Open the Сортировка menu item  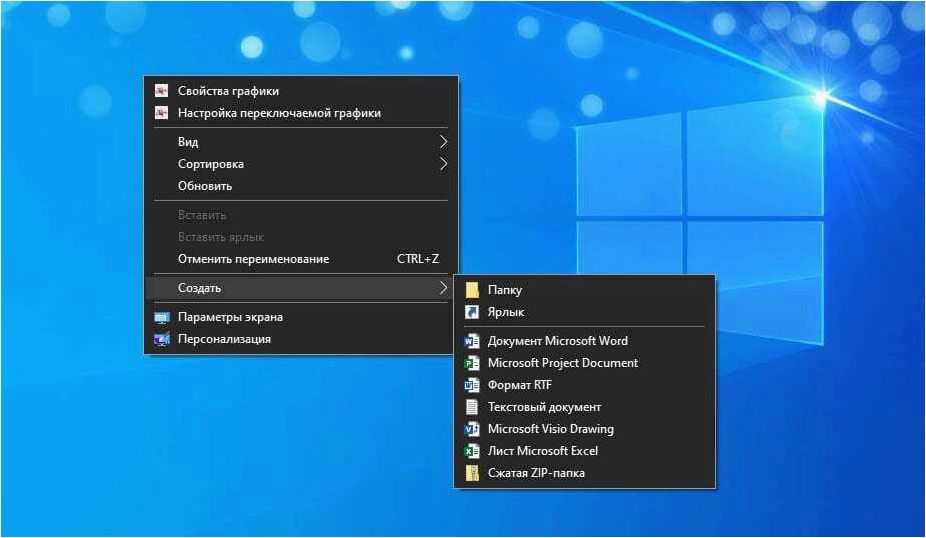pyautogui.click(x=301, y=164)
